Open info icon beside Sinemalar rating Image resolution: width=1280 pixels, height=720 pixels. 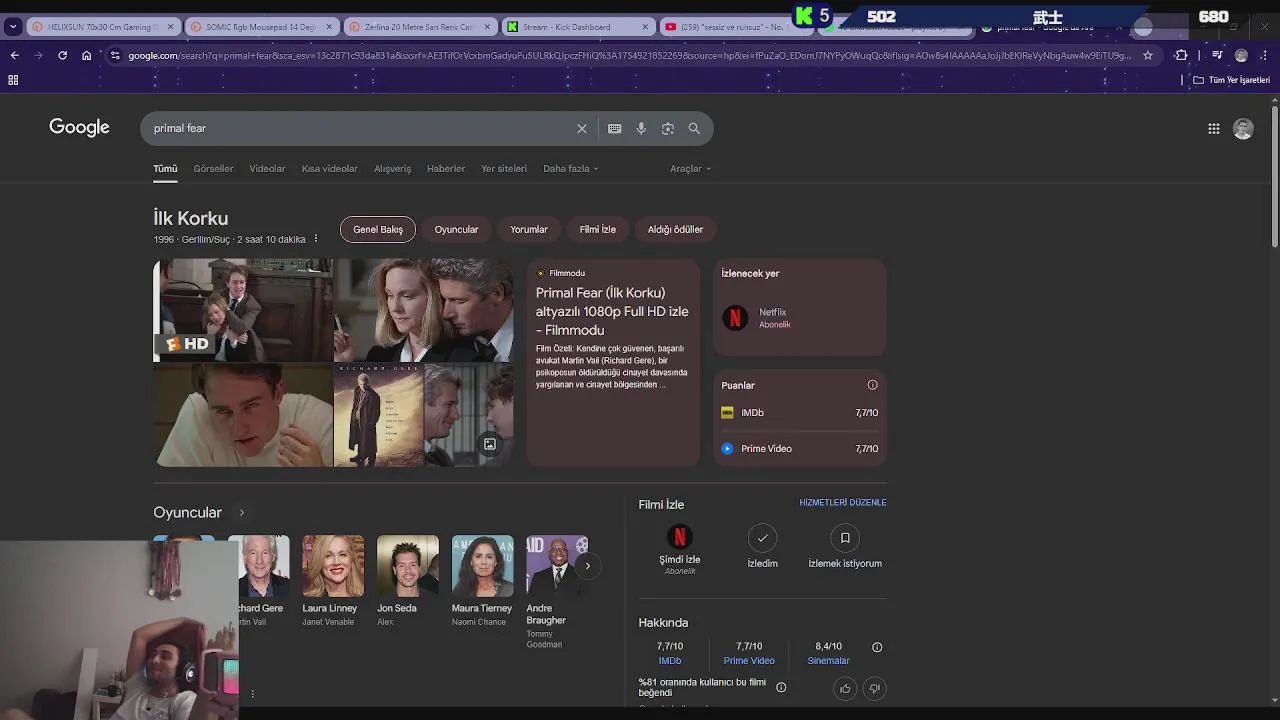click(x=877, y=647)
